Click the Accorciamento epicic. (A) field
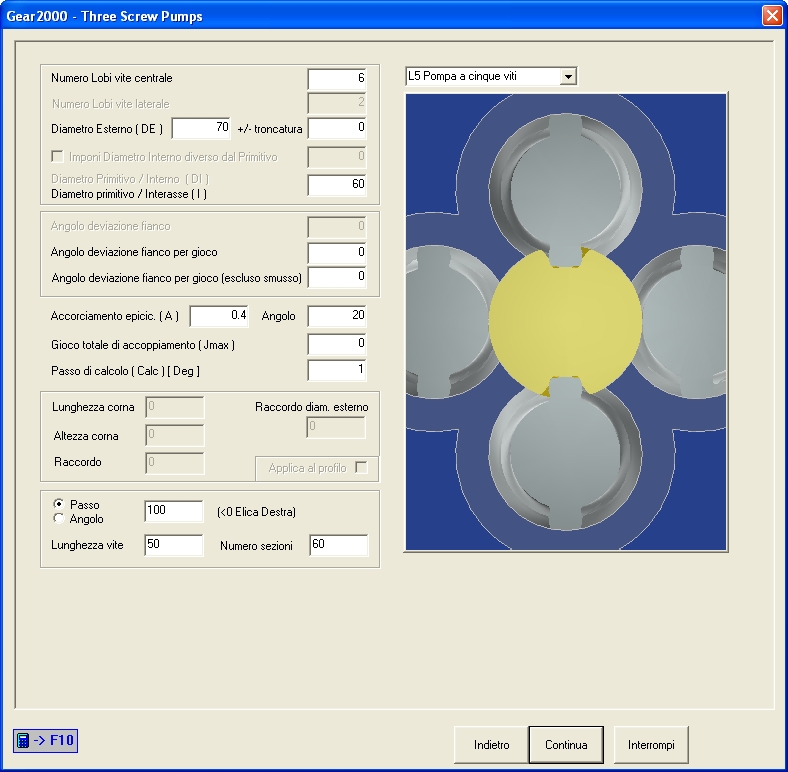Screen dimensions: 788x772 (219, 316)
